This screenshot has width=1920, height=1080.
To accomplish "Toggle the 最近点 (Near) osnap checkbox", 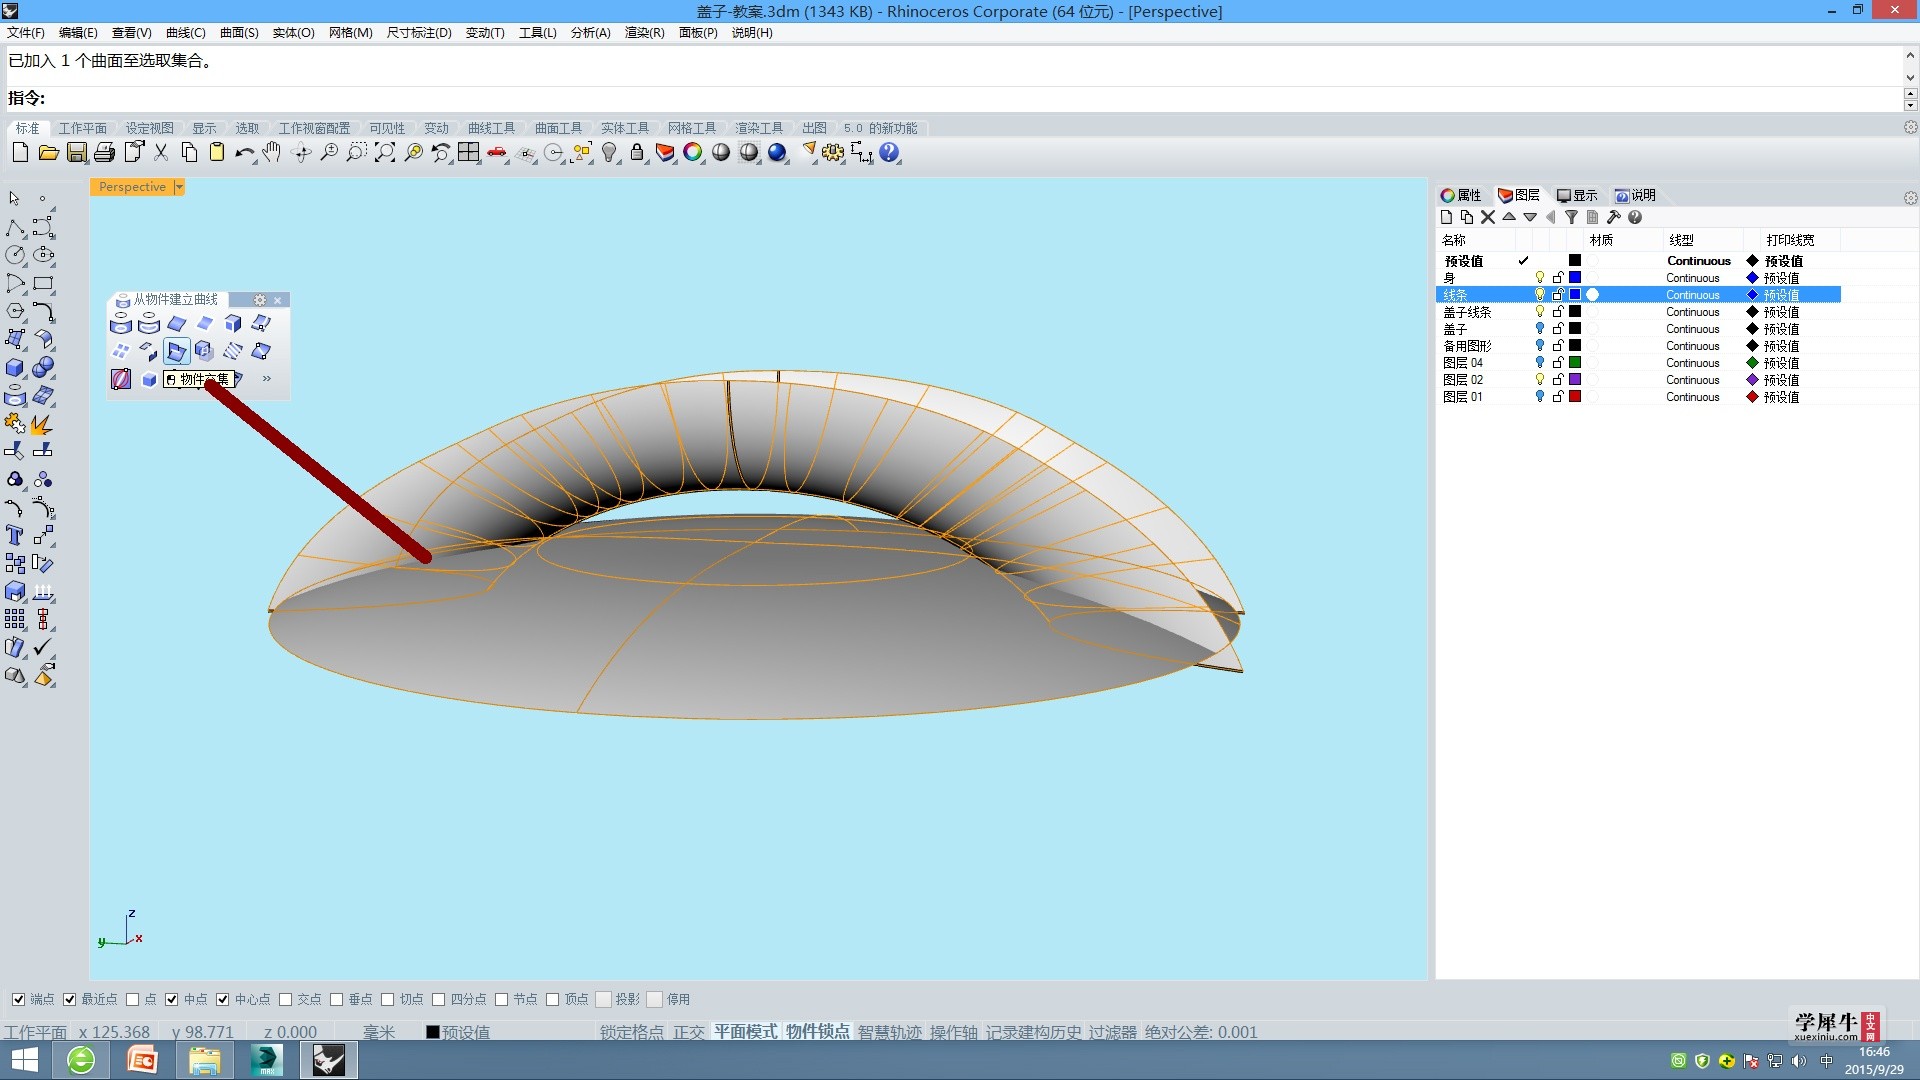I will coord(69,999).
